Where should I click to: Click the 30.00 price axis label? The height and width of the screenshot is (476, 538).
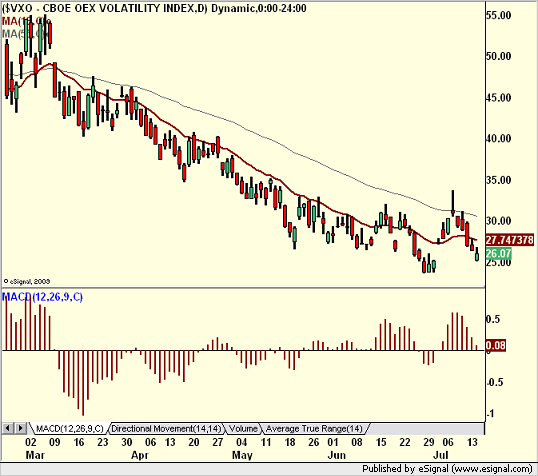coord(499,221)
